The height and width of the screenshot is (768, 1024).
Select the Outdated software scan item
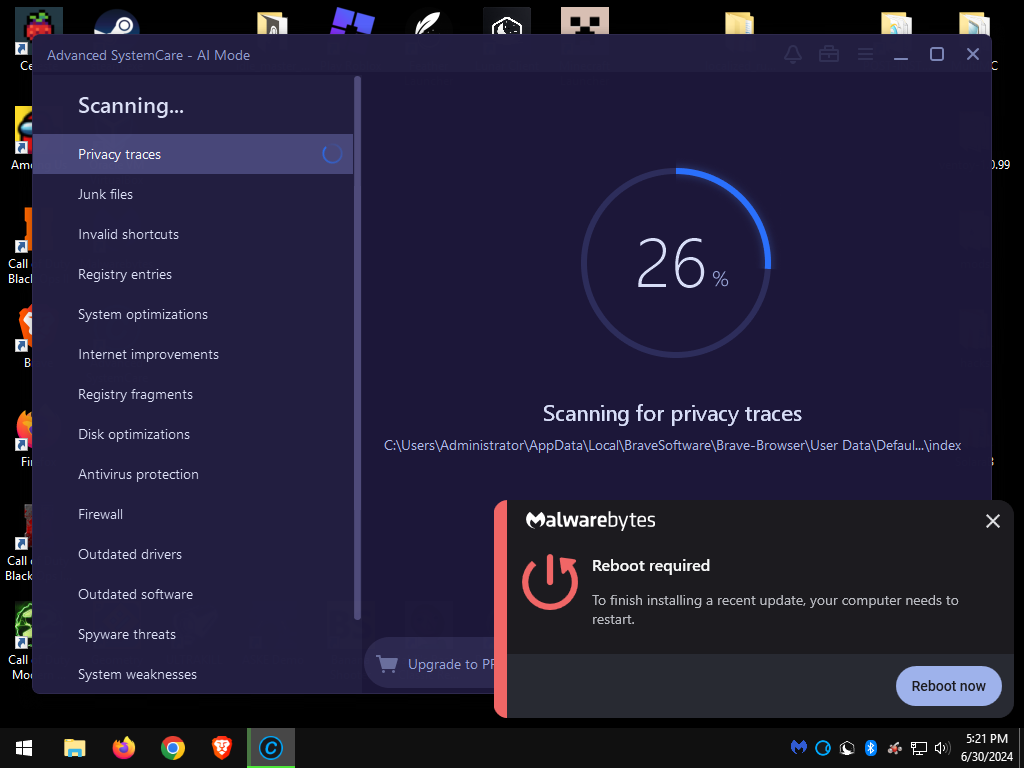tap(193, 594)
